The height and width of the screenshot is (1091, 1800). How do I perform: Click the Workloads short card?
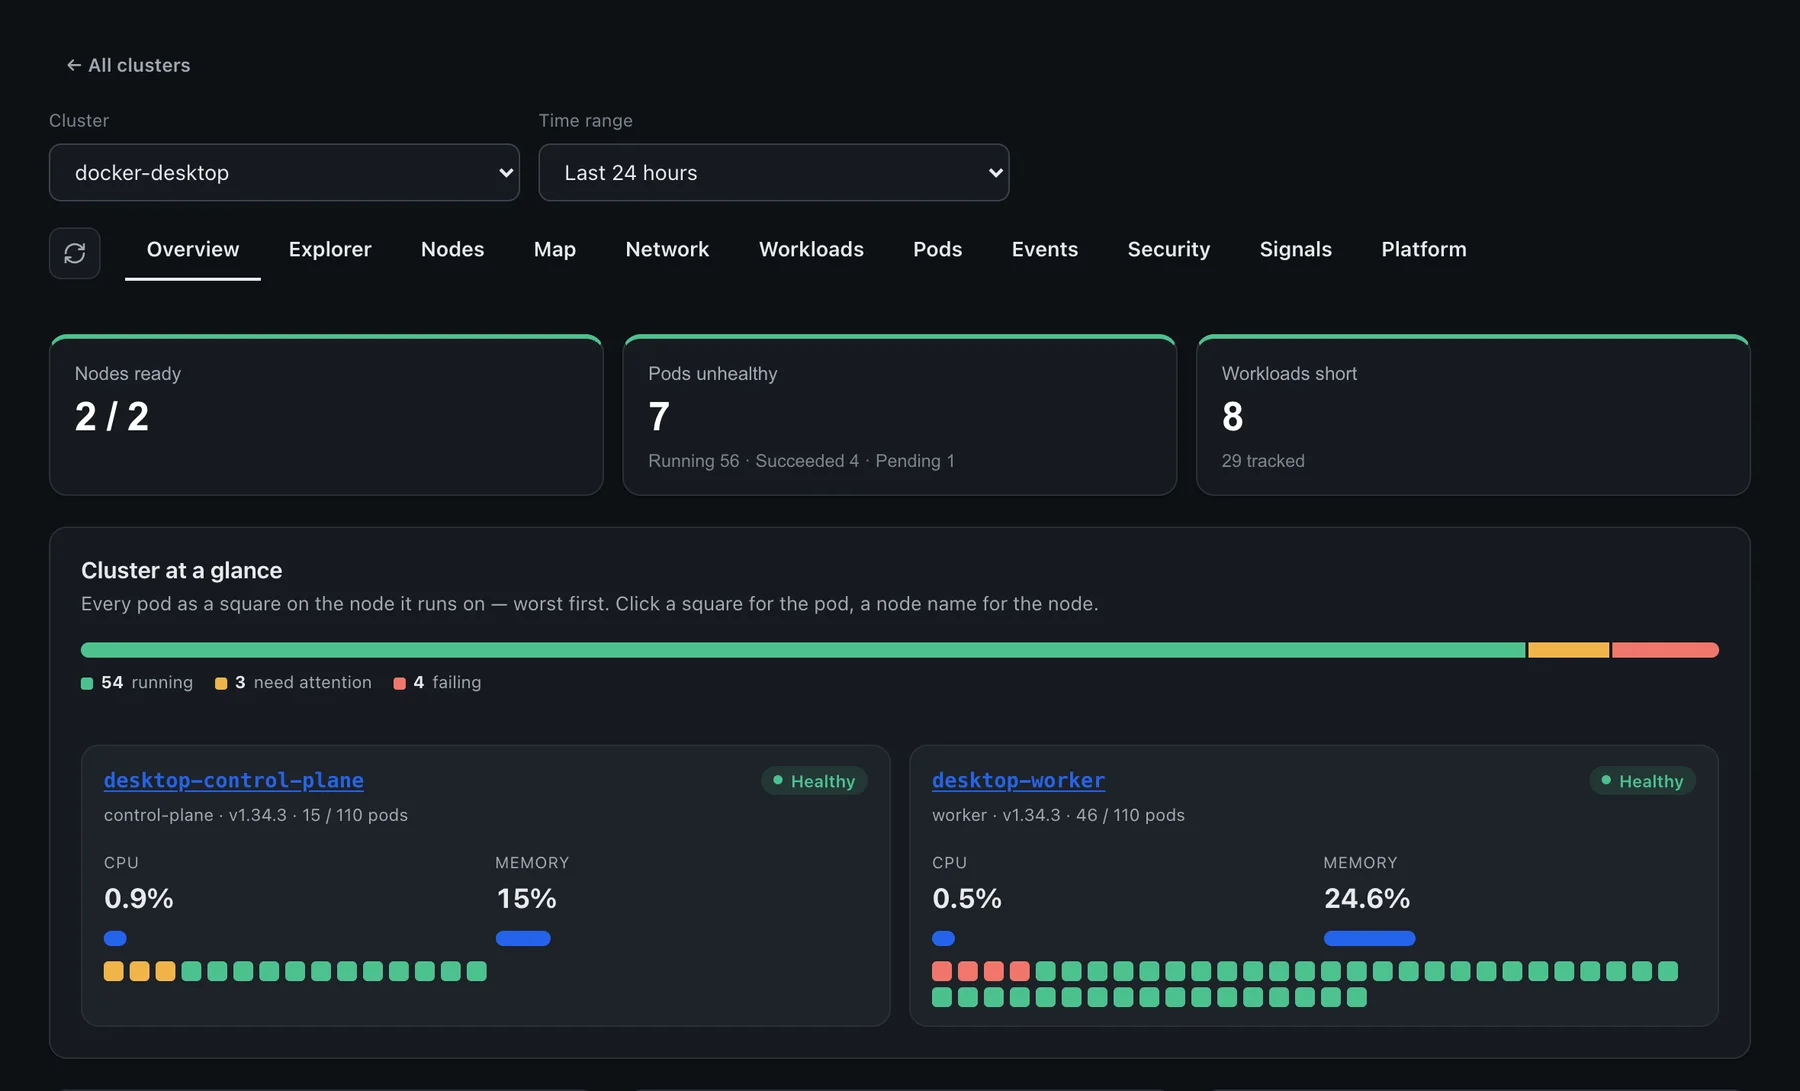click(x=1473, y=415)
